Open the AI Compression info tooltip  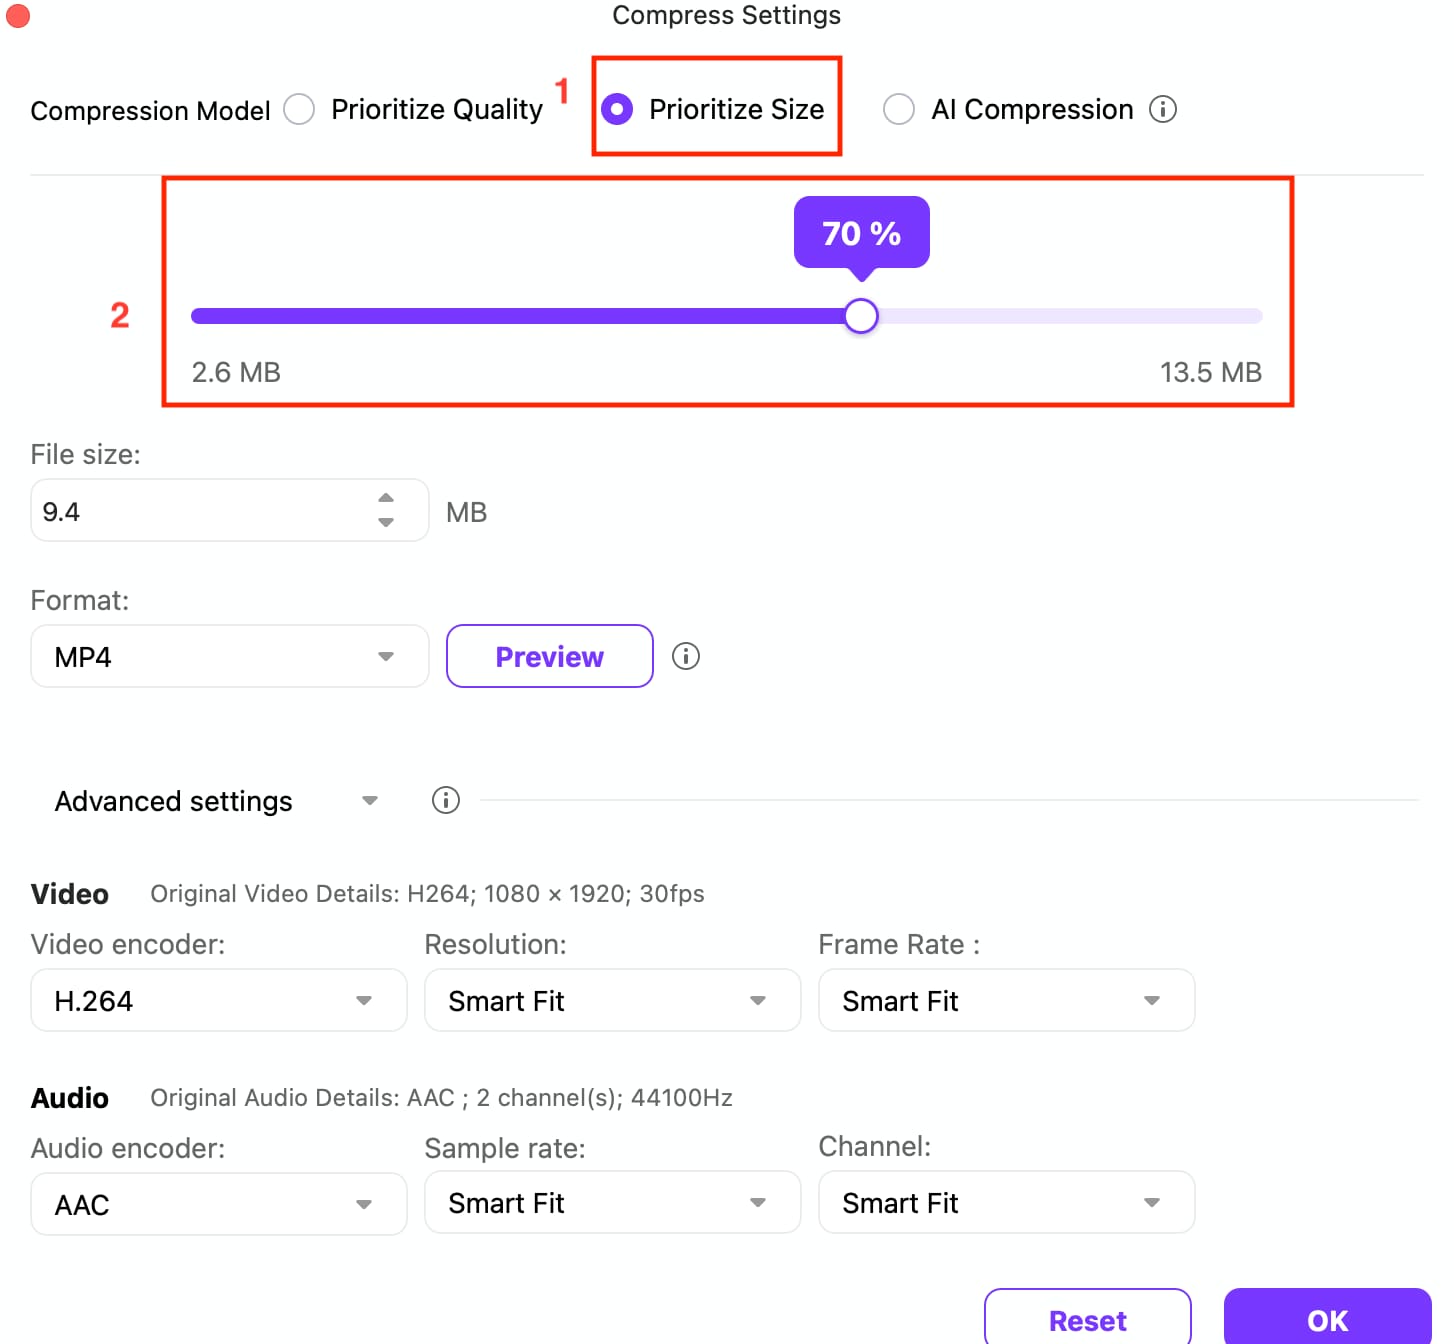click(x=1163, y=109)
